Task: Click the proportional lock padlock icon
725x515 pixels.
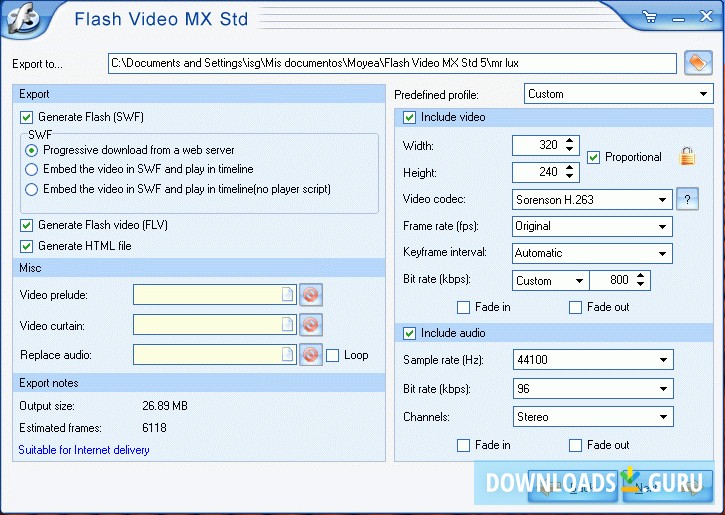Action: [687, 156]
